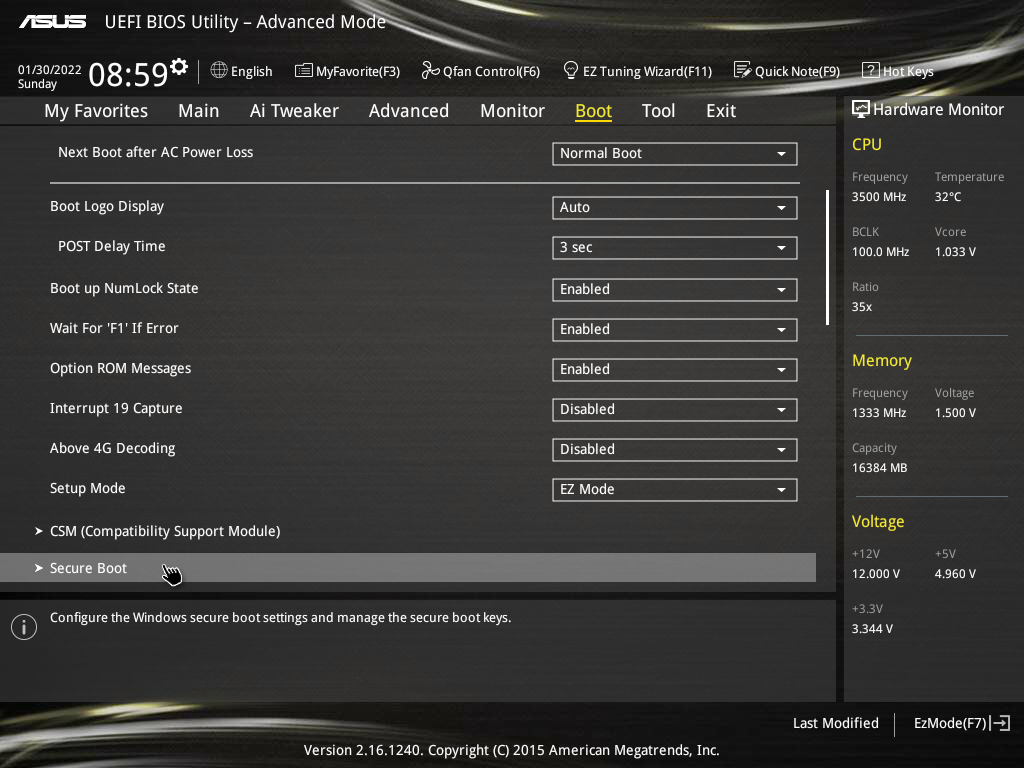This screenshot has height=768, width=1024.
Task: Click the EZ Tuning Wizard lightbulb icon
Action: point(570,70)
